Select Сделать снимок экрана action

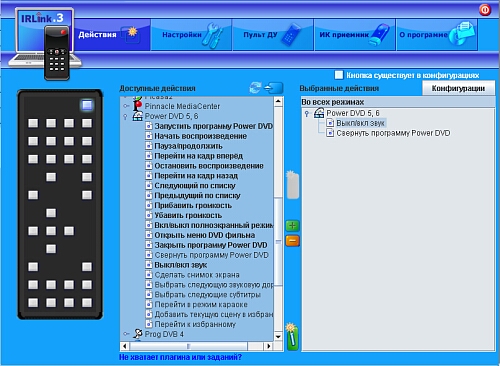coord(197,275)
